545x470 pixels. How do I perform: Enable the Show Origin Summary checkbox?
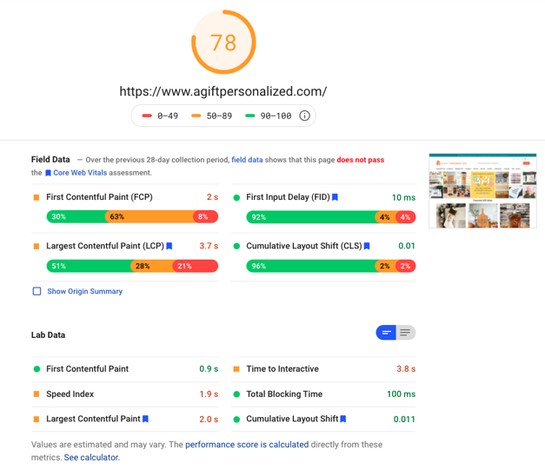click(x=37, y=291)
